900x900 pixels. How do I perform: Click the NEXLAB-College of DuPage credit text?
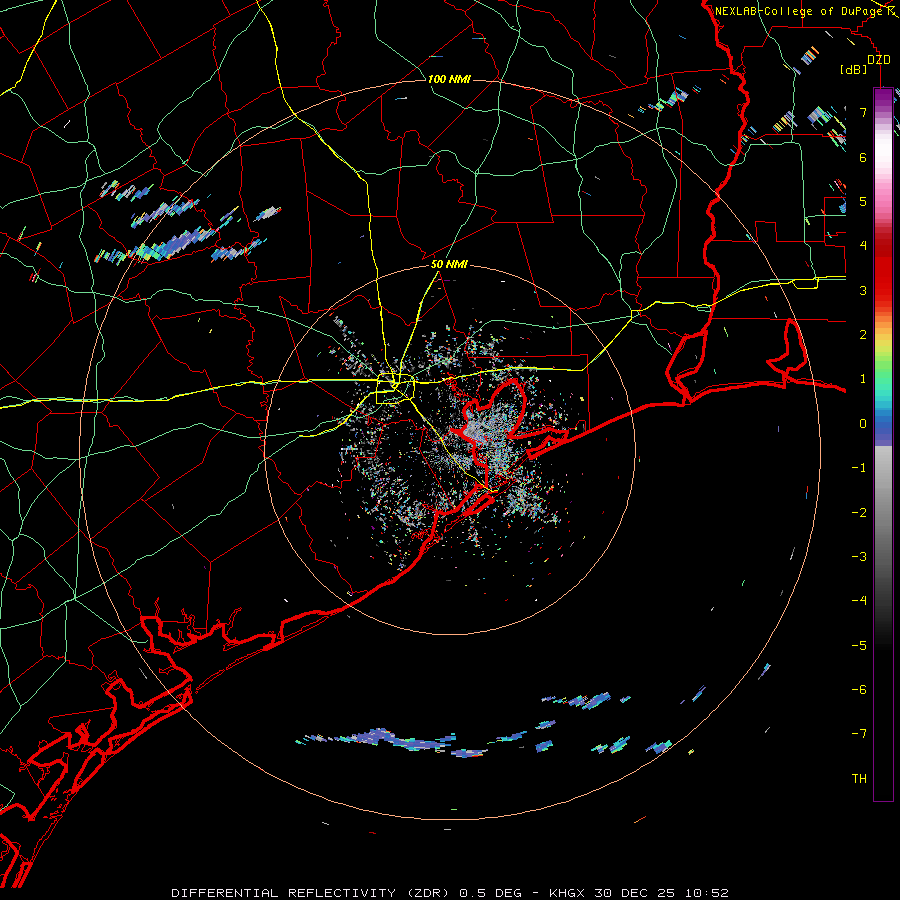tap(798, 11)
